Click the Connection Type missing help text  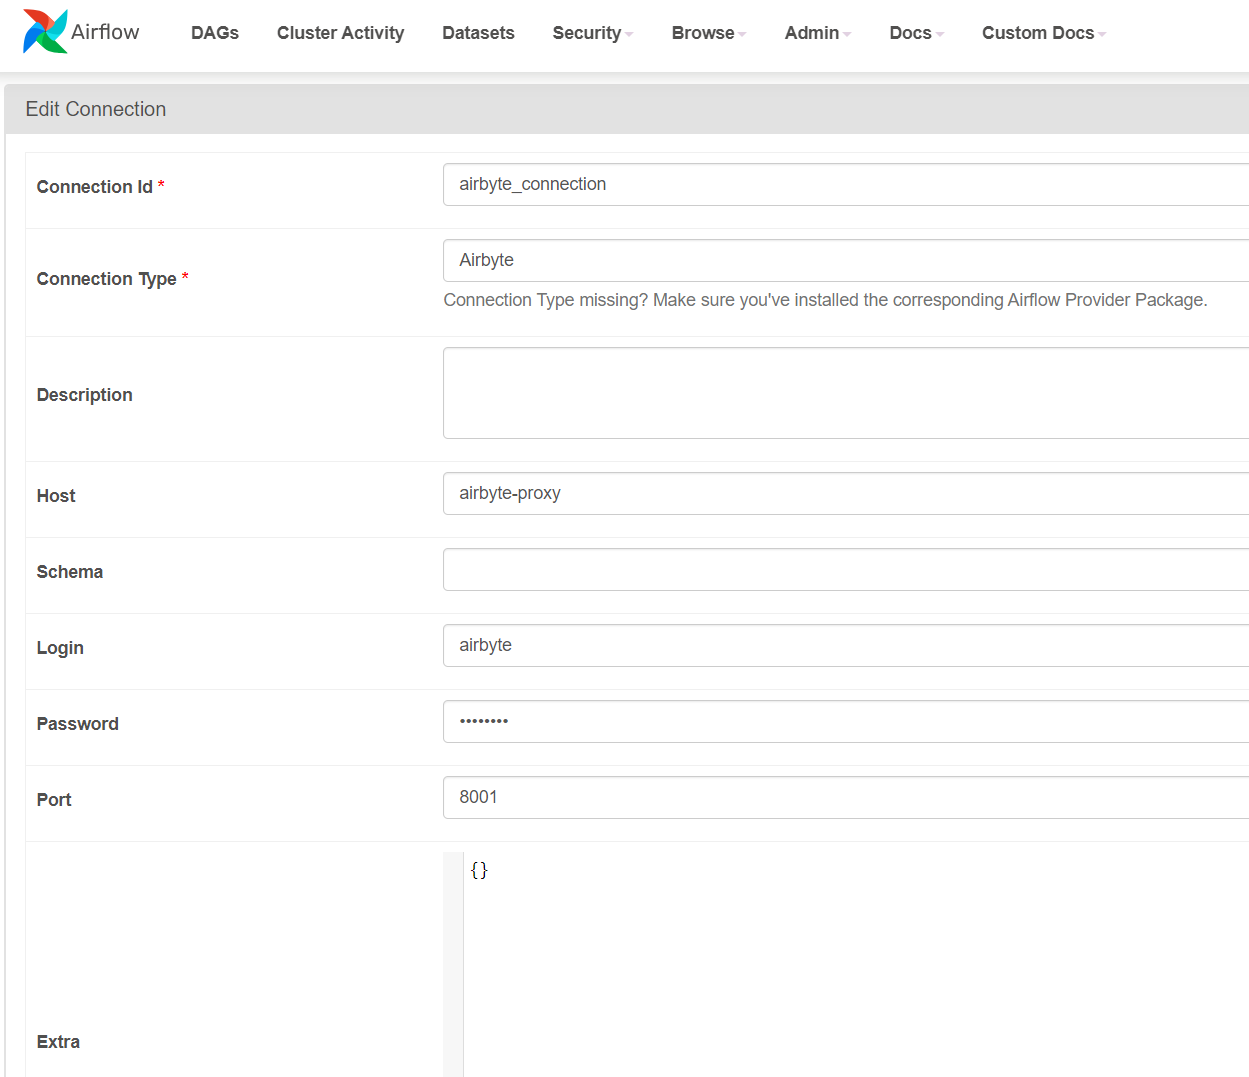825,300
